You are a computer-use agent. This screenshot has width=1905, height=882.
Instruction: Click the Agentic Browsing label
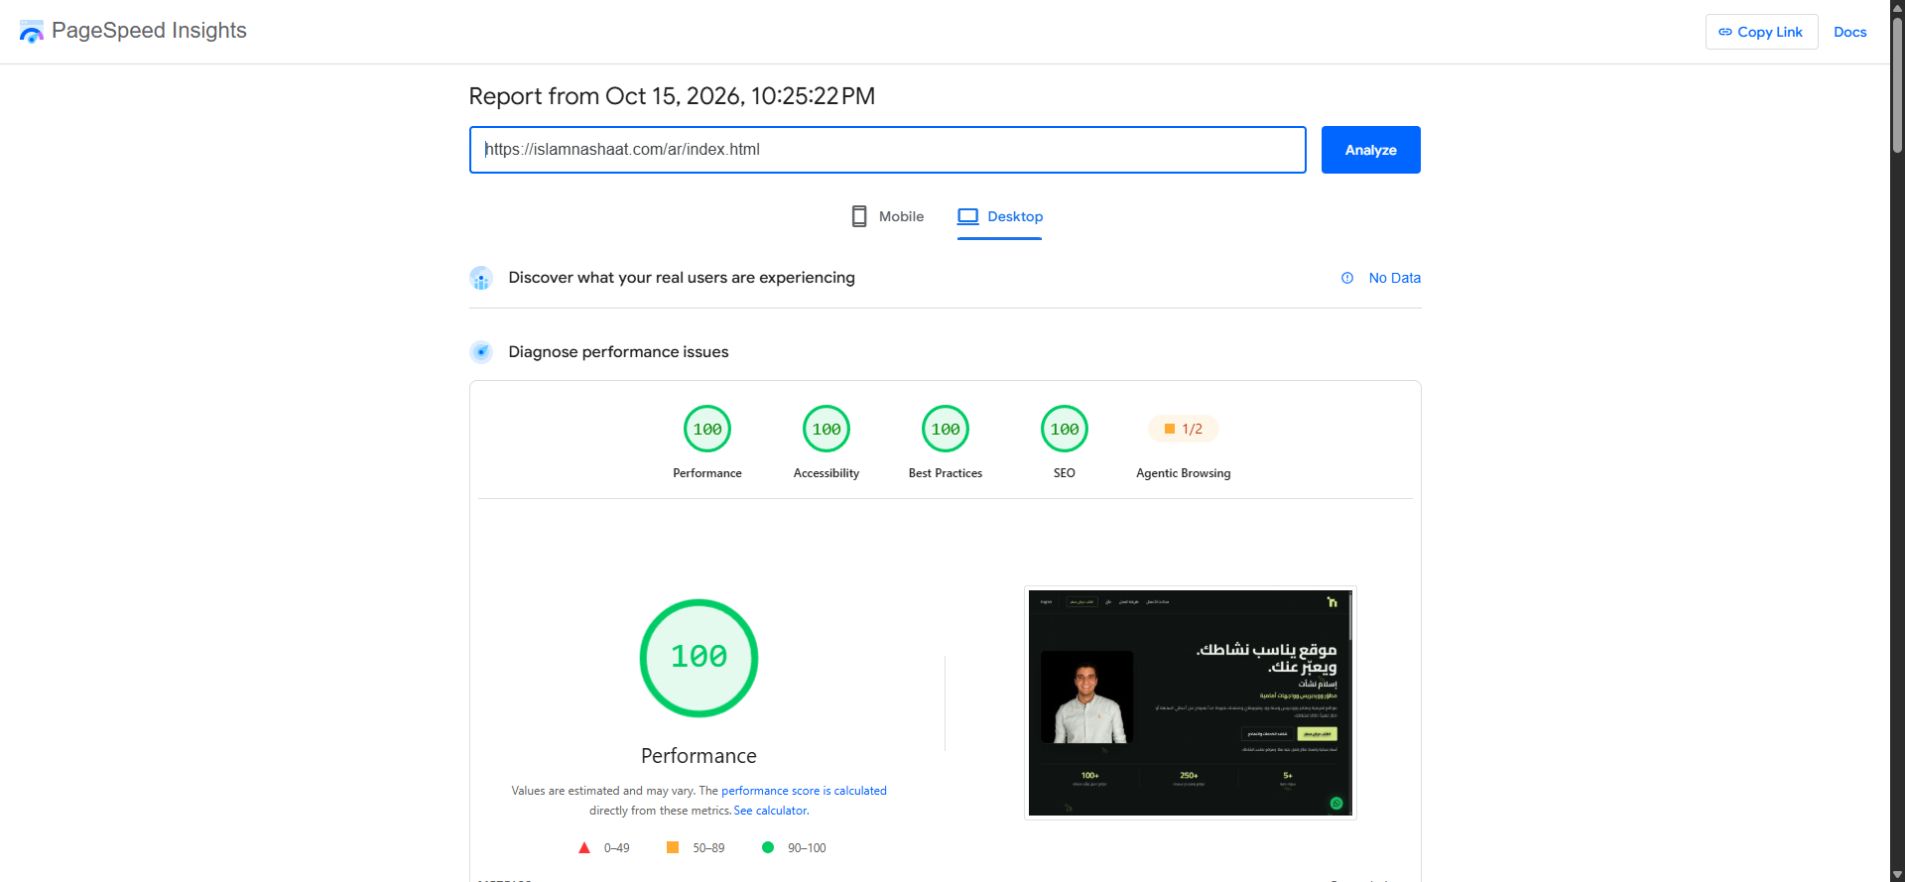click(x=1183, y=473)
